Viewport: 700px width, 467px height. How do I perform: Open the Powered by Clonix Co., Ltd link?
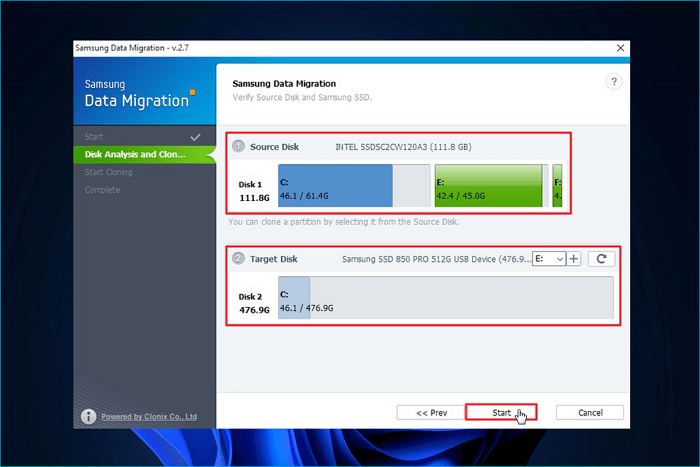click(149, 417)
